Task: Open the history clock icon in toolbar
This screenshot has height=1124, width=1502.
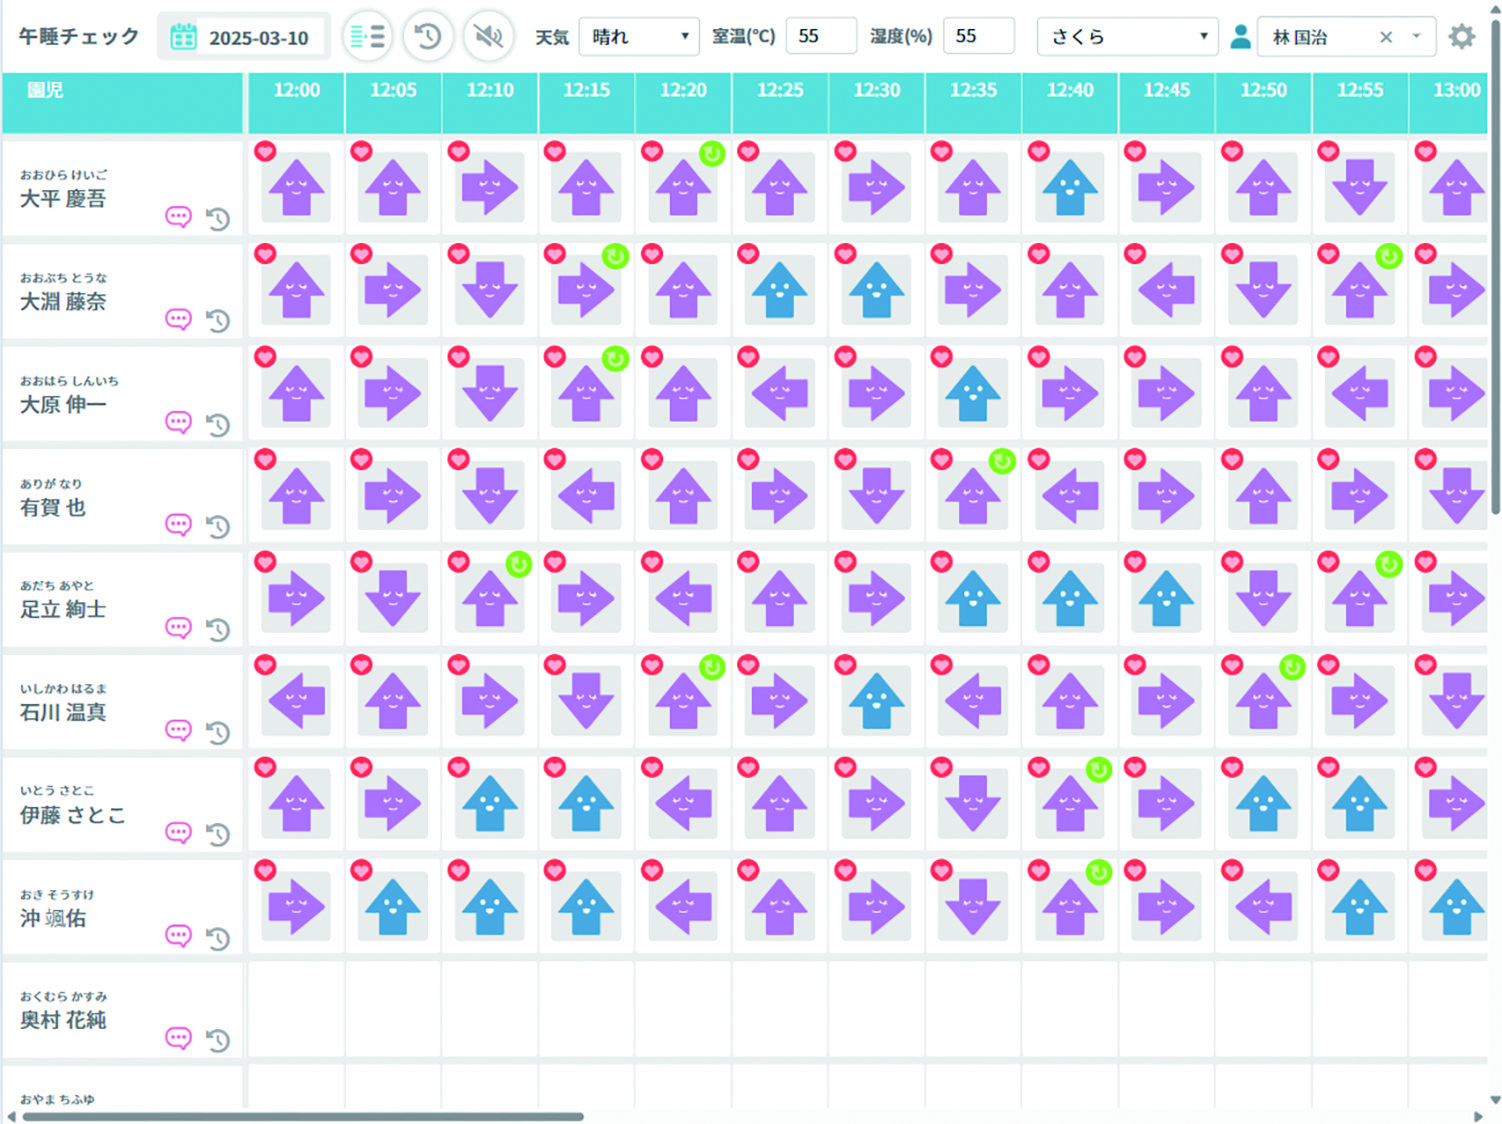Action: click(428, 37)
